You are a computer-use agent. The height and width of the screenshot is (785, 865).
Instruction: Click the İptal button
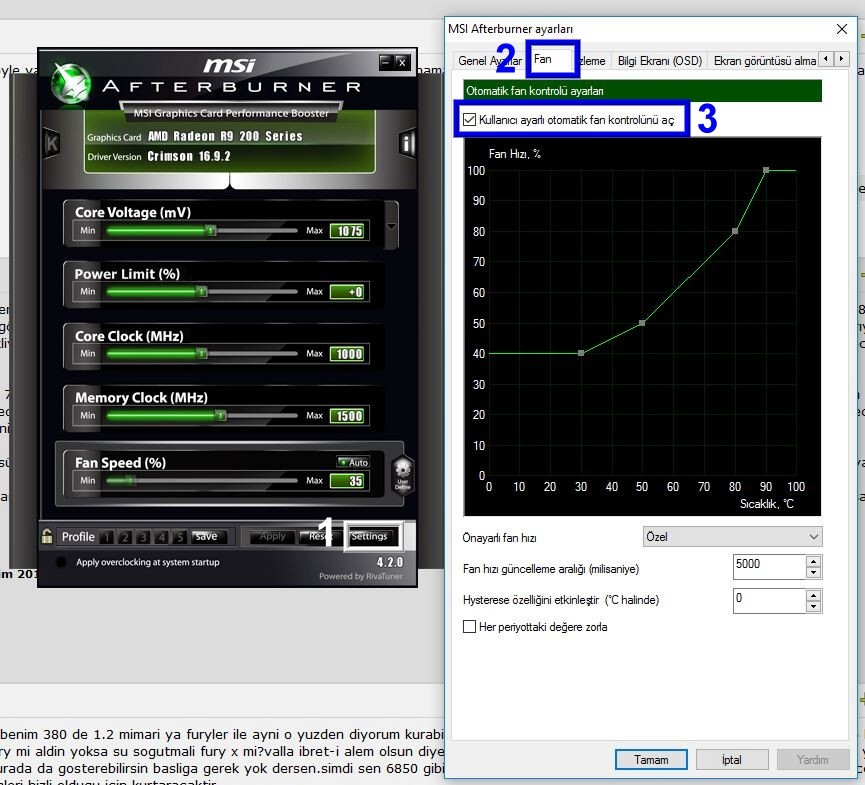coord(731,760)
